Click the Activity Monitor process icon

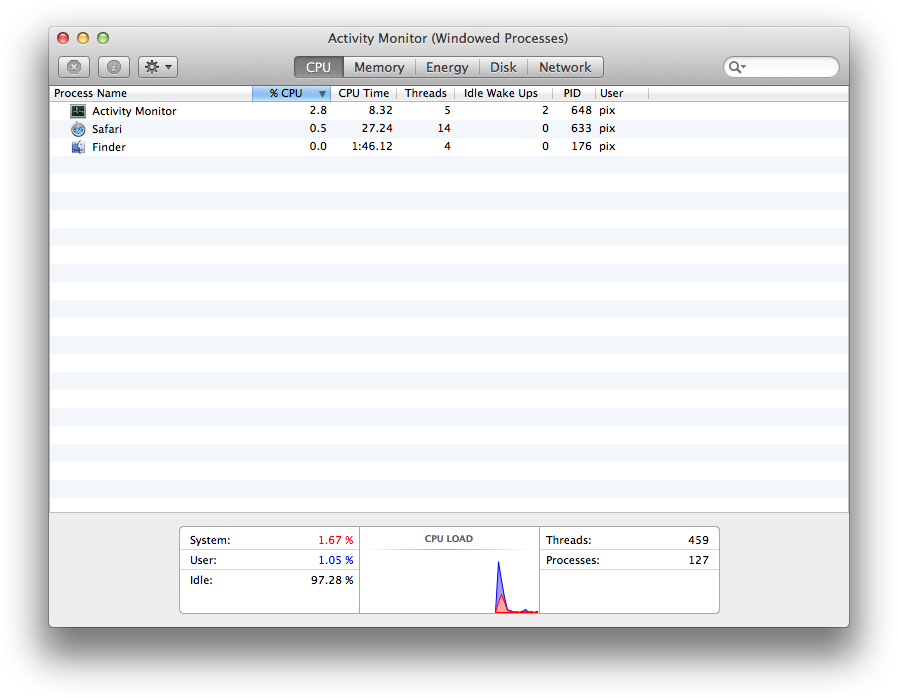pyautogui.click(x=78, y=111)
